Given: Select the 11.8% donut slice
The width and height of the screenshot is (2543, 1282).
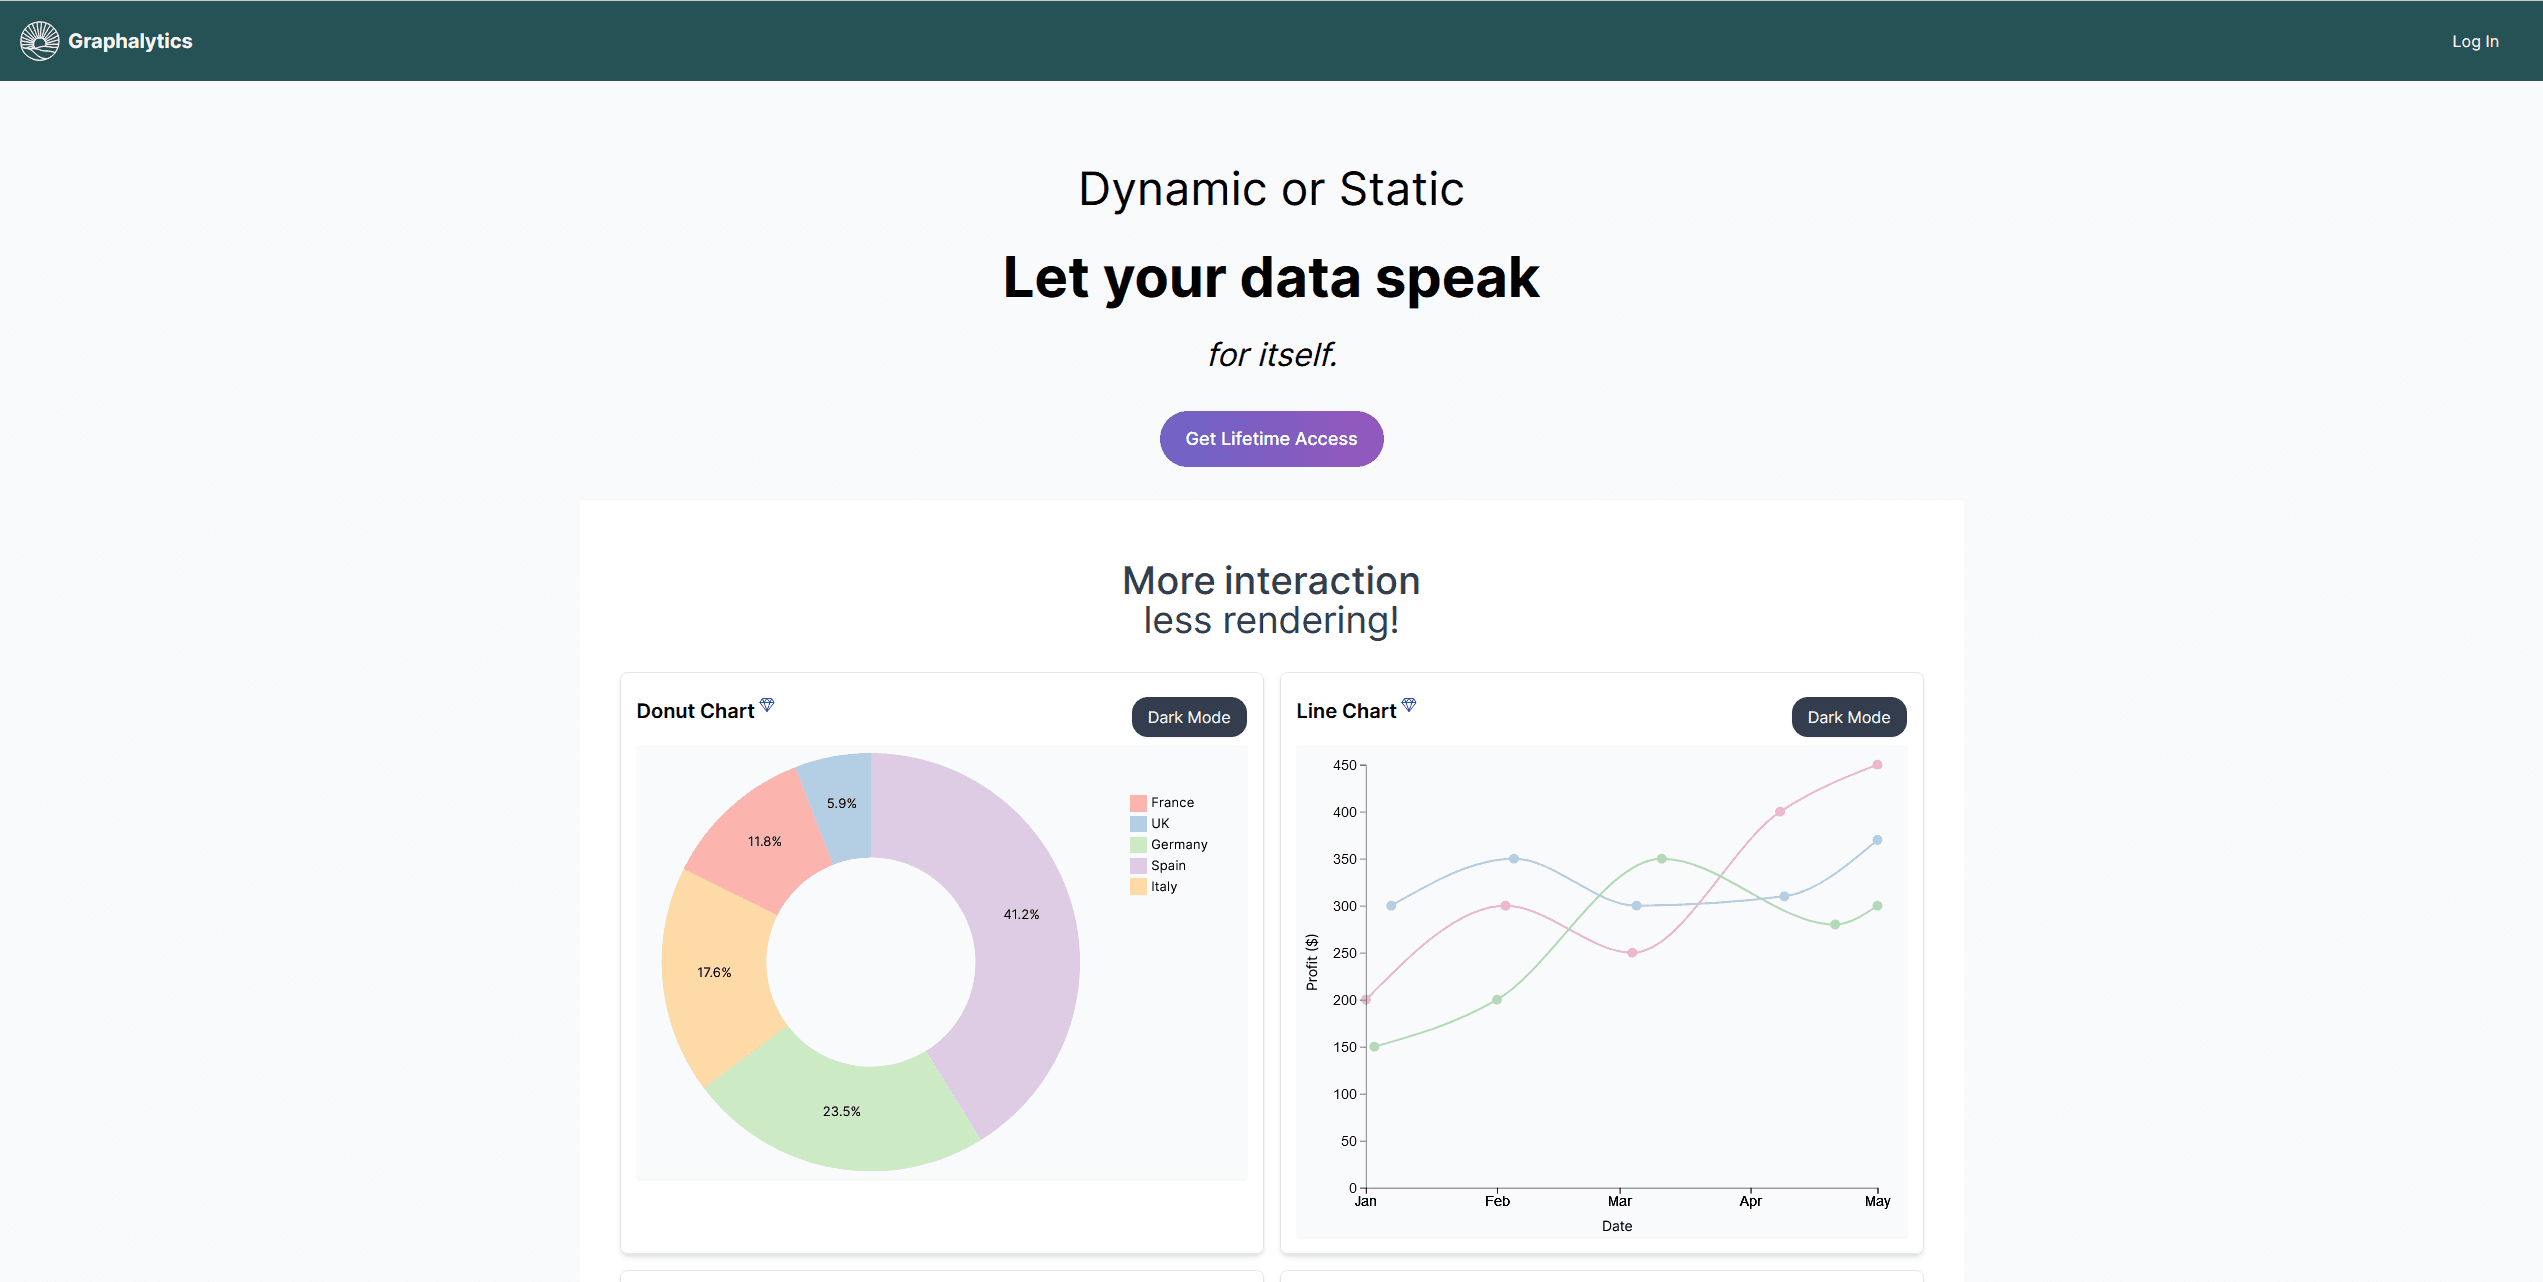Looking at the screenshot, I should pyautogui.click(x=765, y=841).
